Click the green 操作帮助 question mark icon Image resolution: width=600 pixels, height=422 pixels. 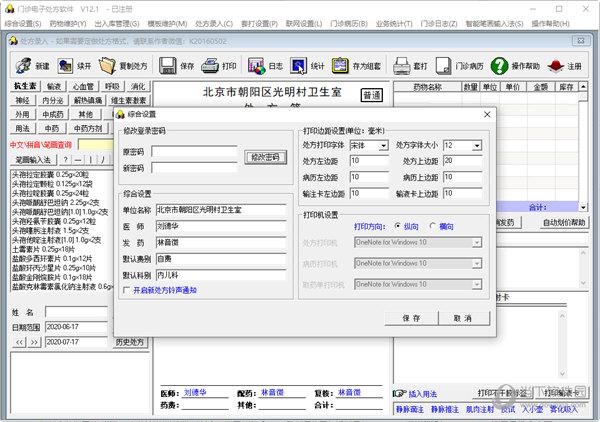point(499,66)
